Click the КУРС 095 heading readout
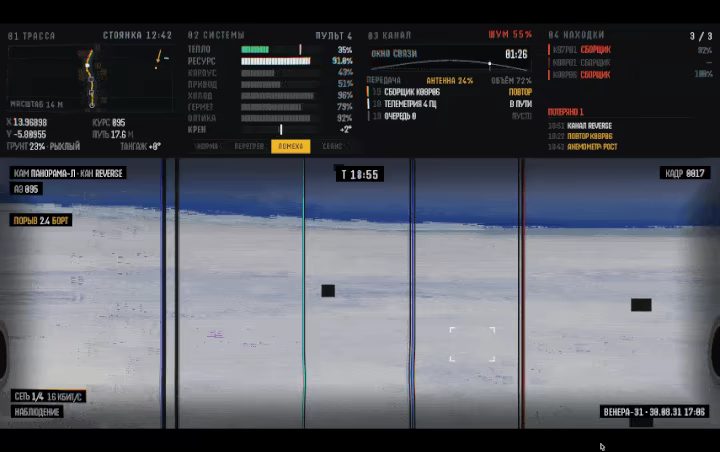 [x=108, y=123]
